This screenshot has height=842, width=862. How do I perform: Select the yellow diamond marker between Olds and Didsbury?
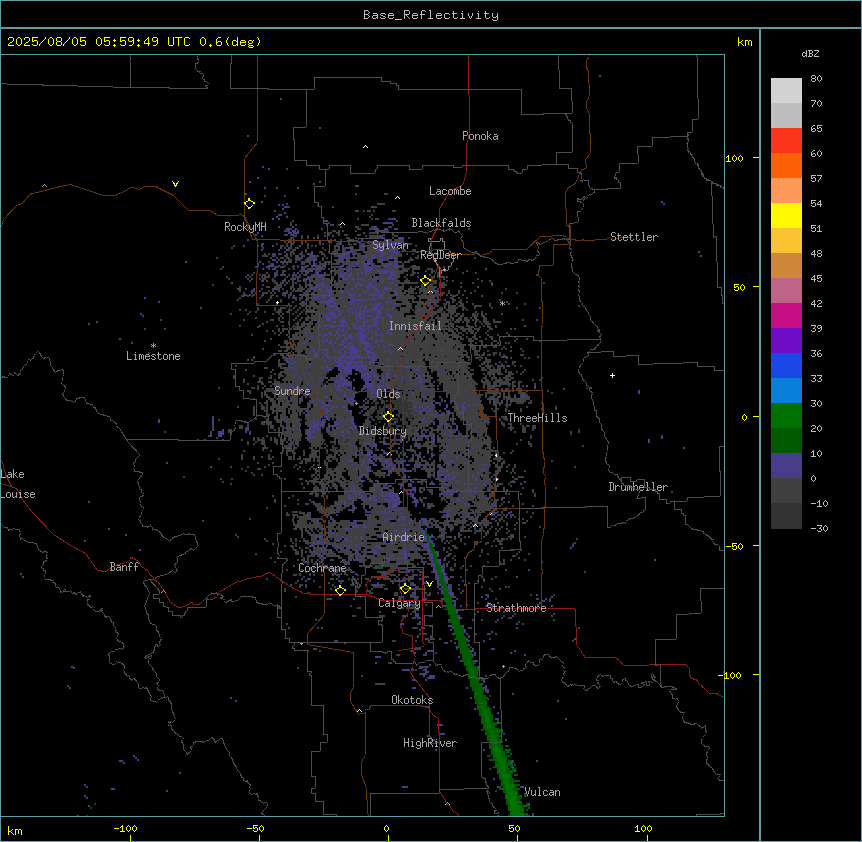coord(388,416)
